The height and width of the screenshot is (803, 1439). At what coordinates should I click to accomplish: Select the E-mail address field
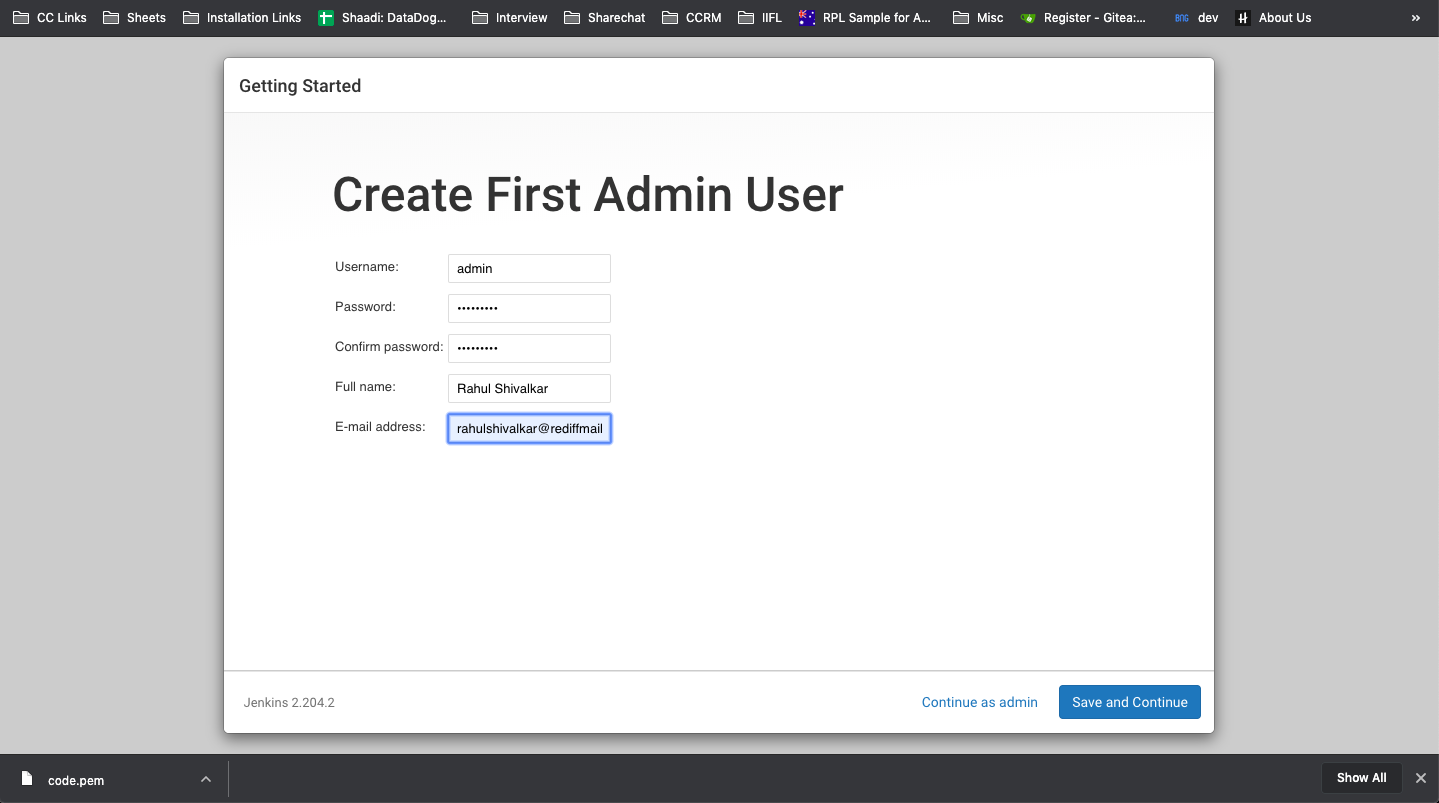point(528,428)
